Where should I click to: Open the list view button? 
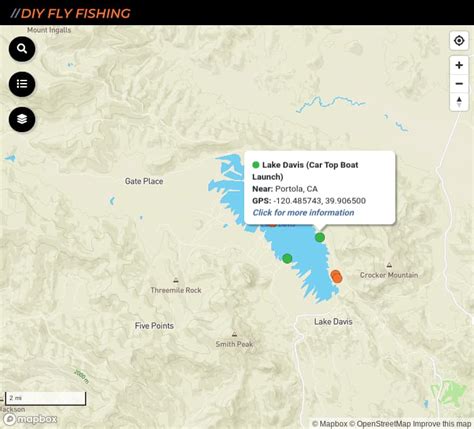click(x=22, y=84)
